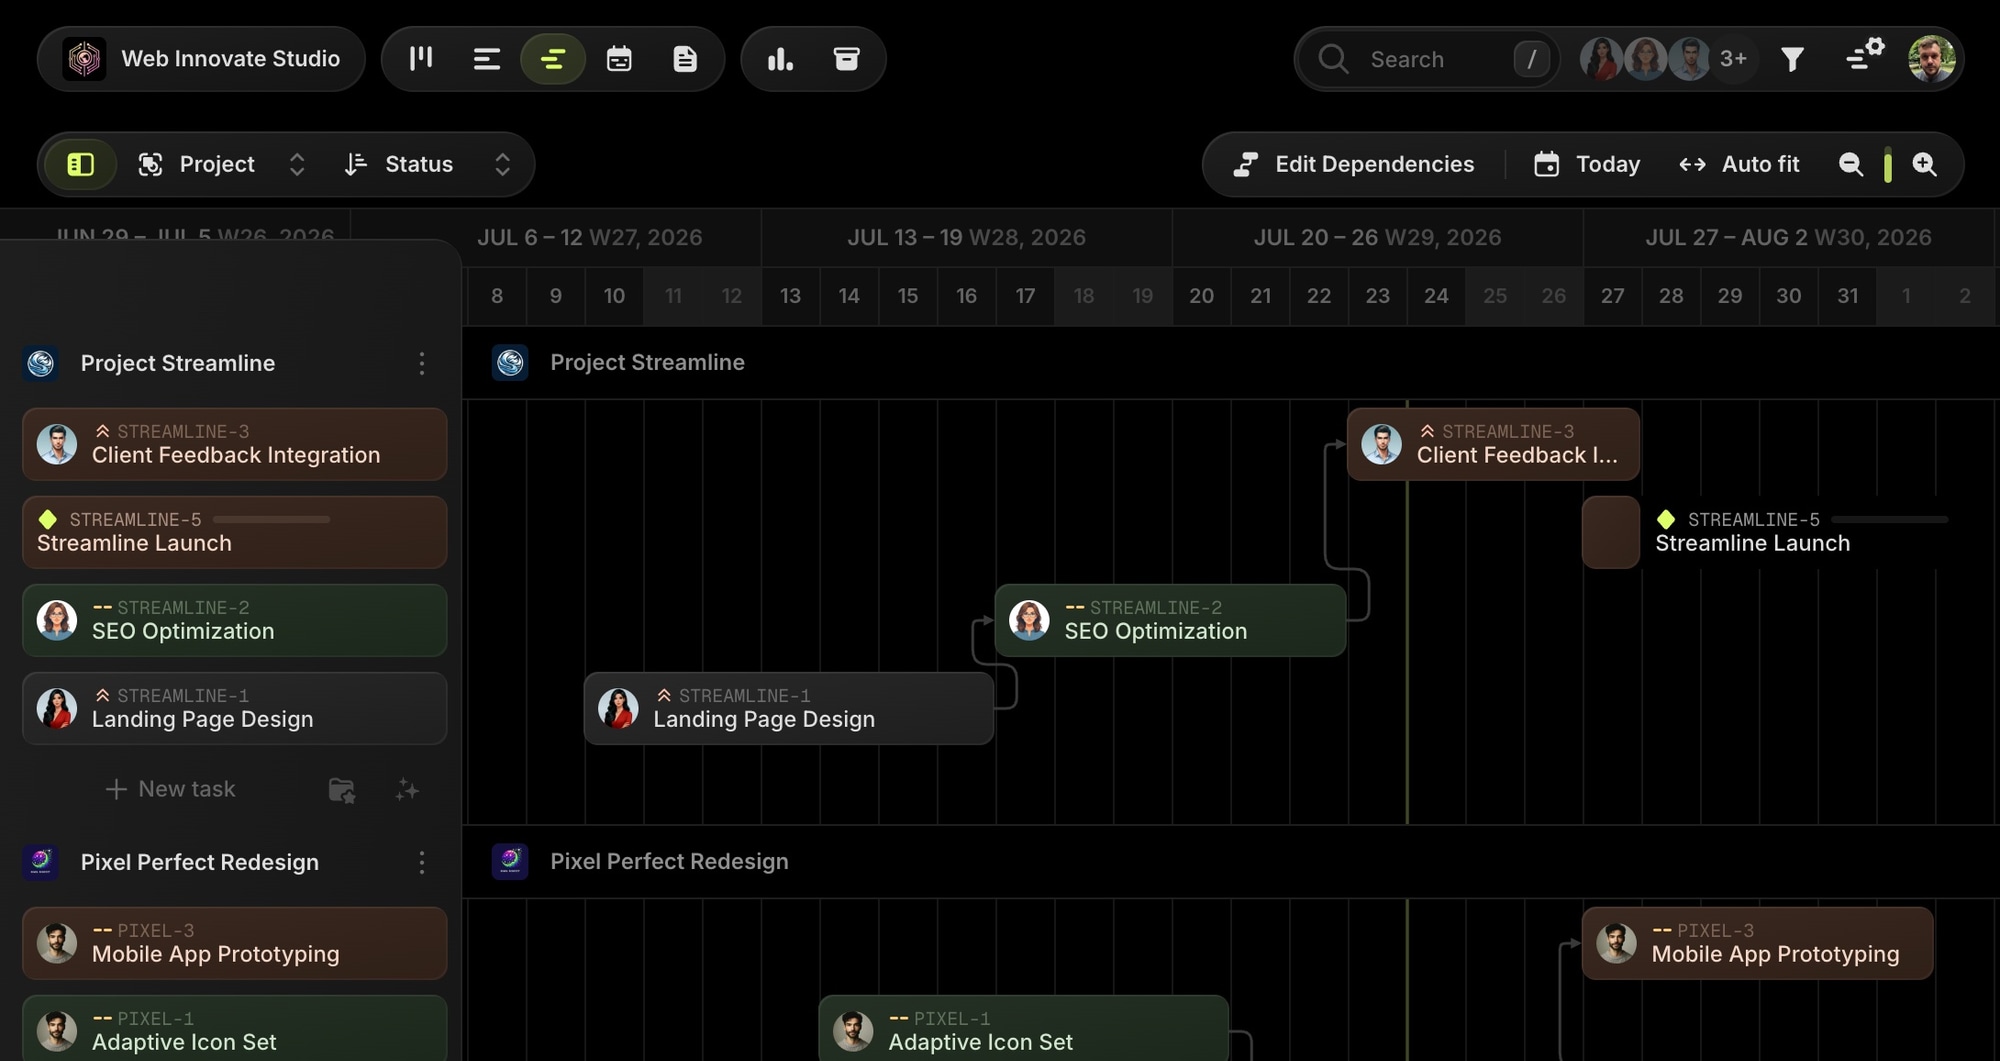The image size is (2000, 1061).
Task: Click week header JUL 13 – 19 W28
Action: coord(966,237)
